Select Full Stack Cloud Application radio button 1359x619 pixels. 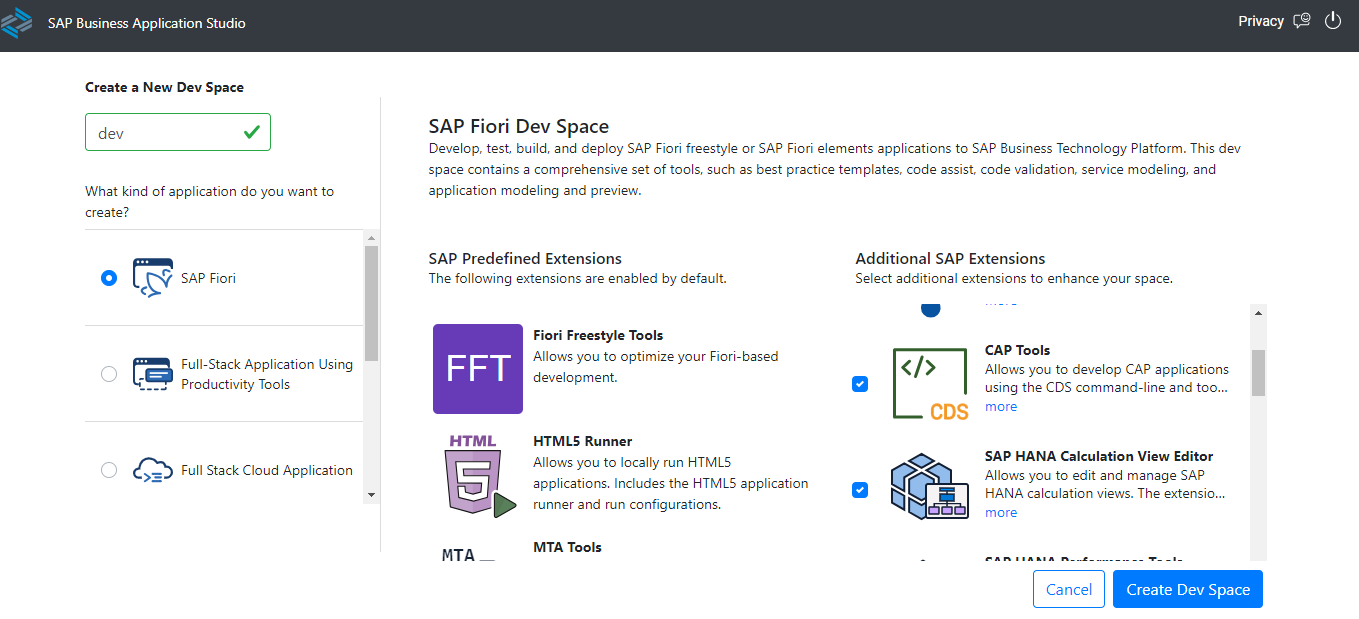point(109,470)
